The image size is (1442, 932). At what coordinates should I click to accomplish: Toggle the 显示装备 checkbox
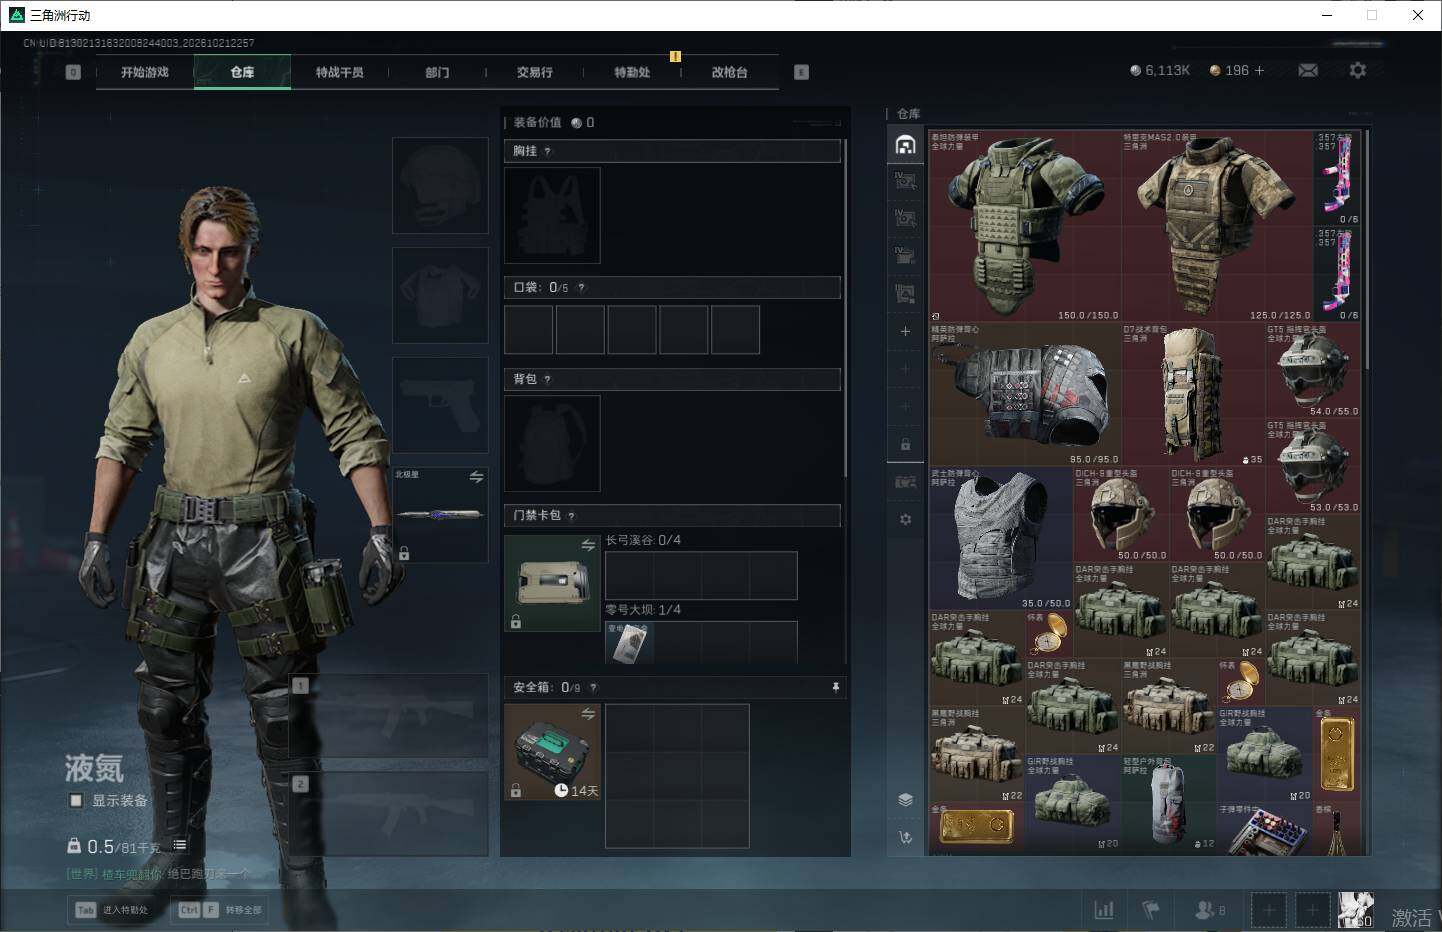[76, 800]
